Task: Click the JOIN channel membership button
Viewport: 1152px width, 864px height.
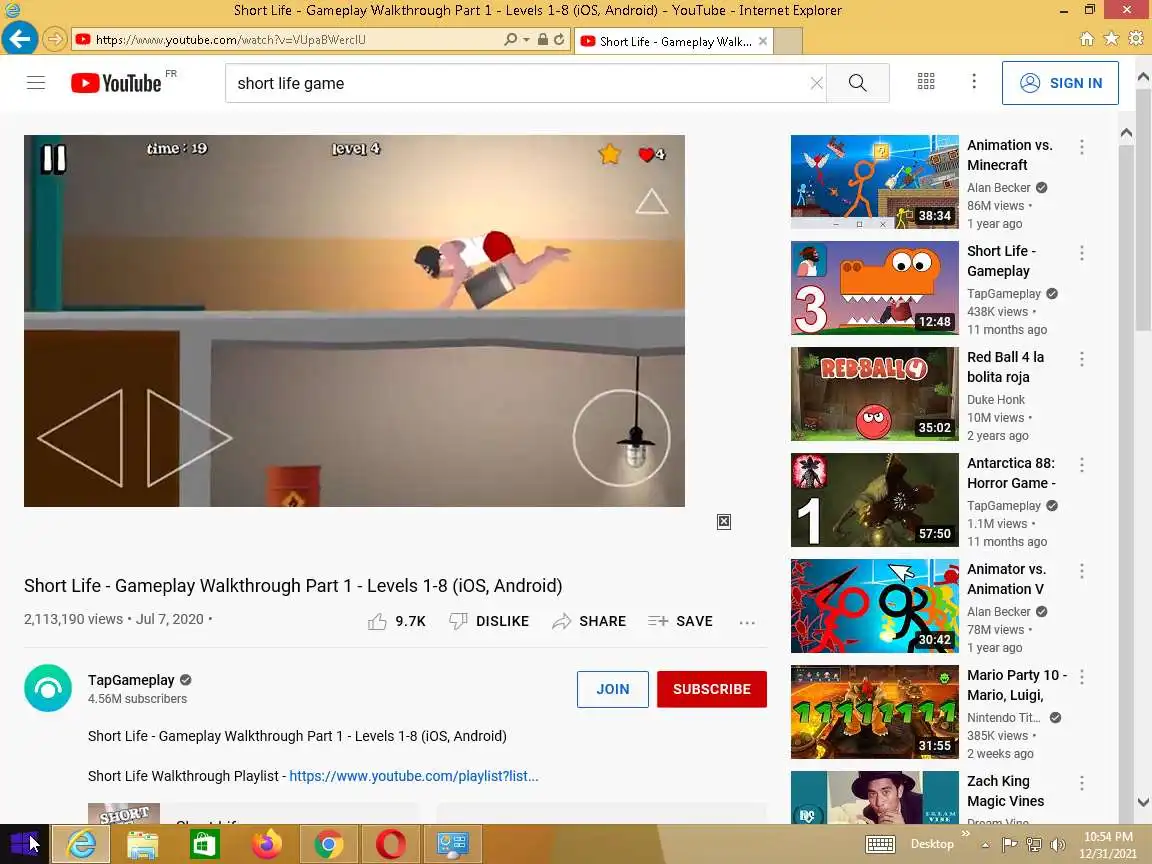Action: click(613, 689)
